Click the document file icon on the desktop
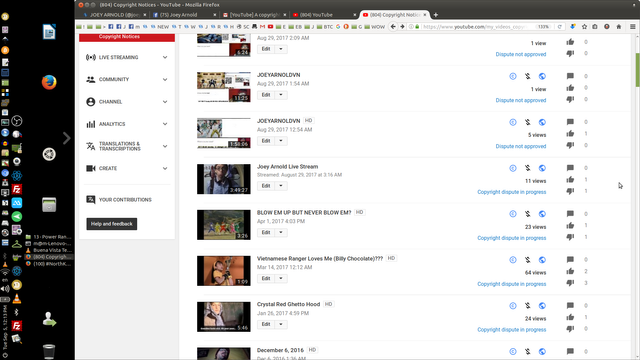Screen dimensions: 640x360 [49, 32]
